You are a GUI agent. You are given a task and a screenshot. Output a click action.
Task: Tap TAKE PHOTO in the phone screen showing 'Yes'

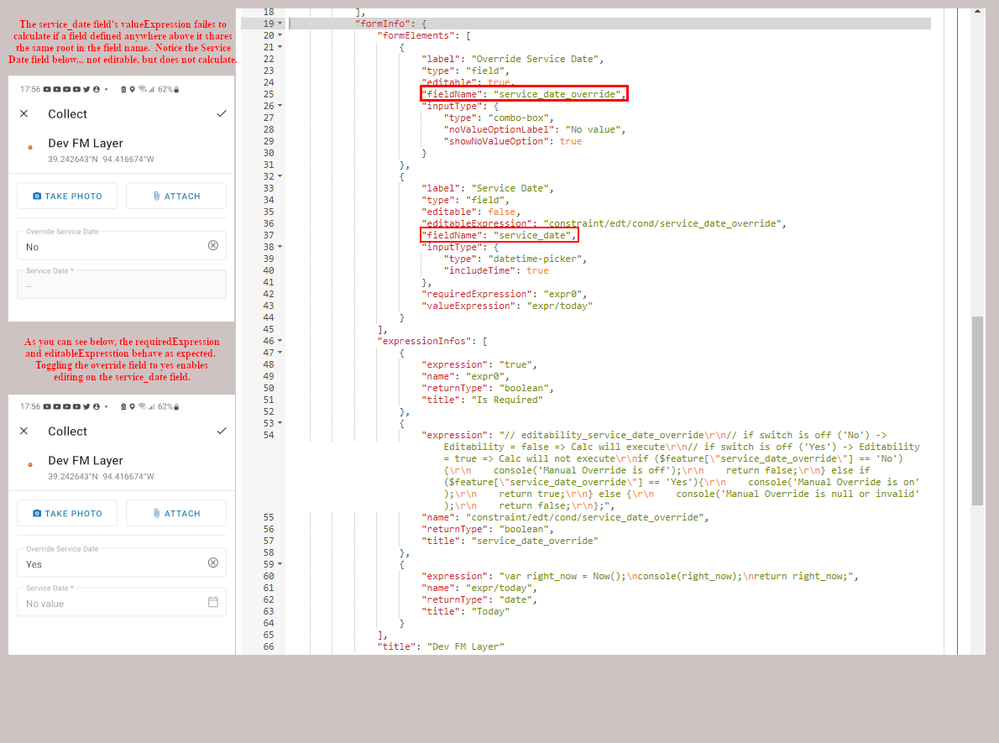(67, 514)
